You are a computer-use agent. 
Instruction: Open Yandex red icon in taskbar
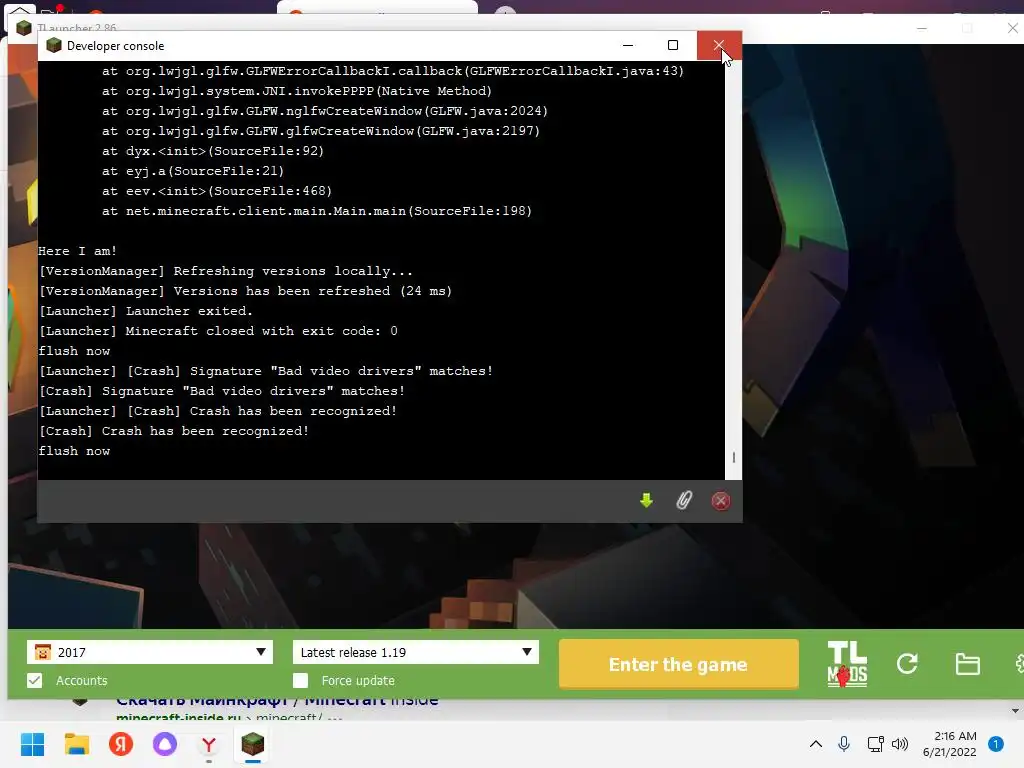pos(121,744)
